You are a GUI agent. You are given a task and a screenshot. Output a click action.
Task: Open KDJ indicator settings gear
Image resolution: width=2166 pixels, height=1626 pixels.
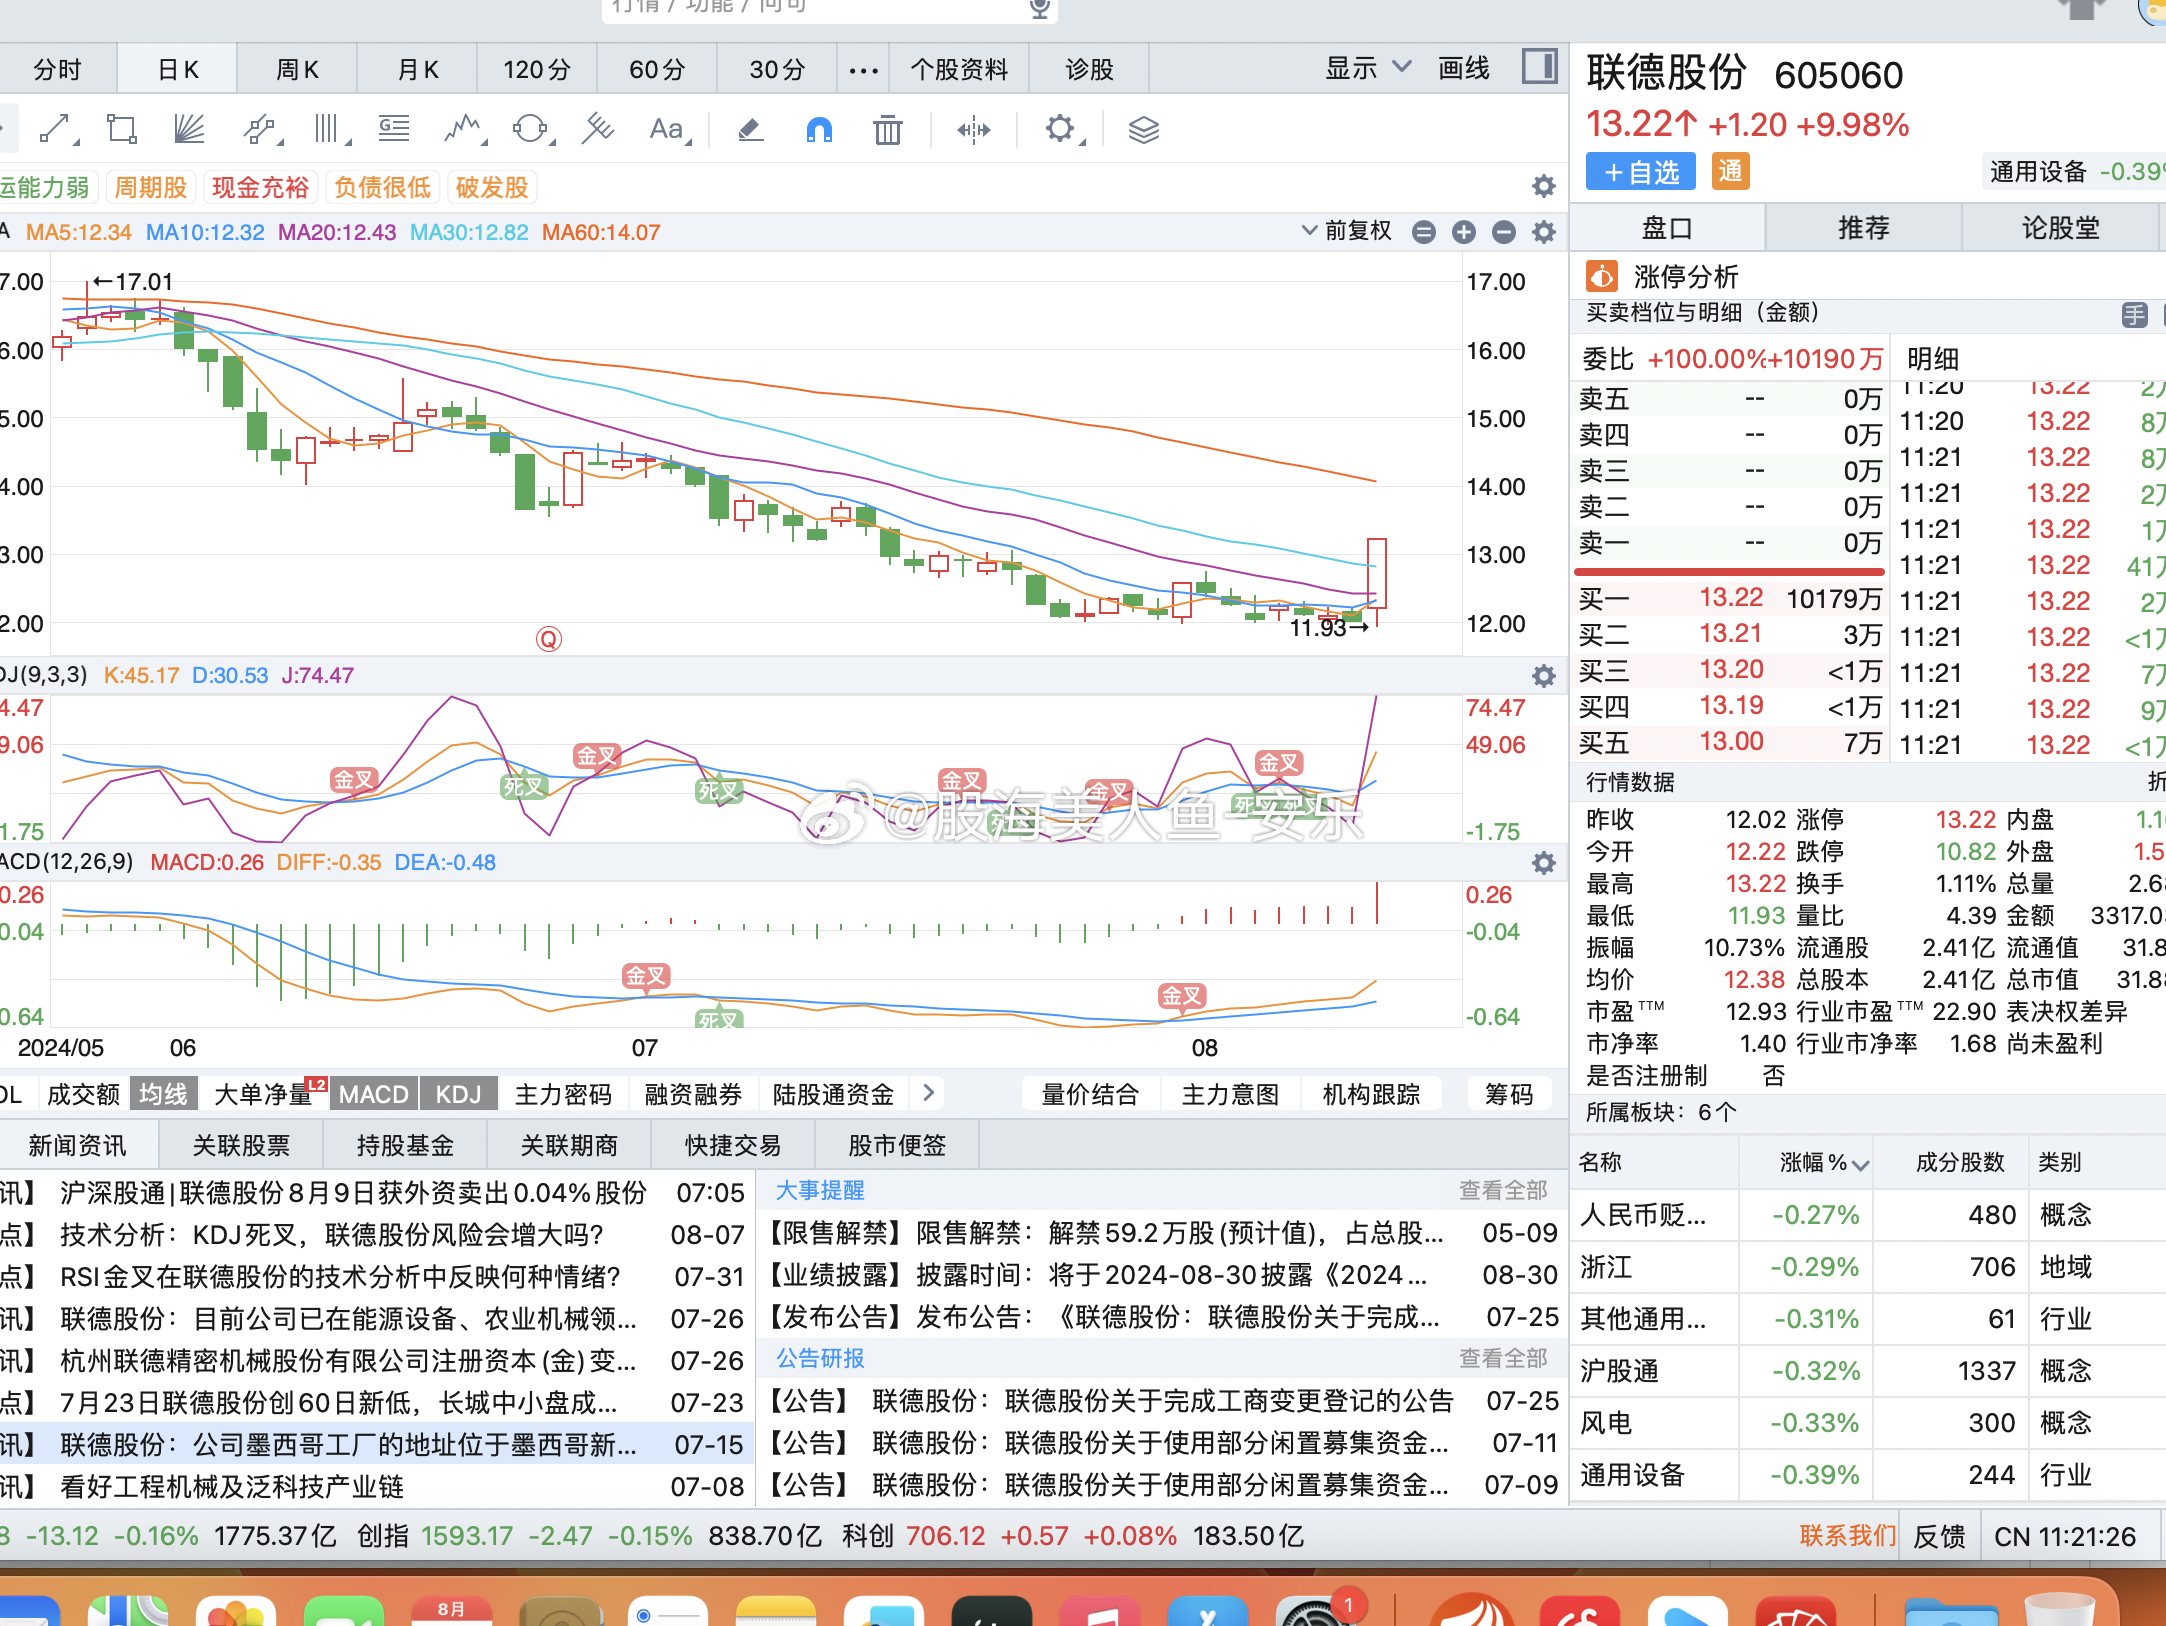tap(1544, 676)
